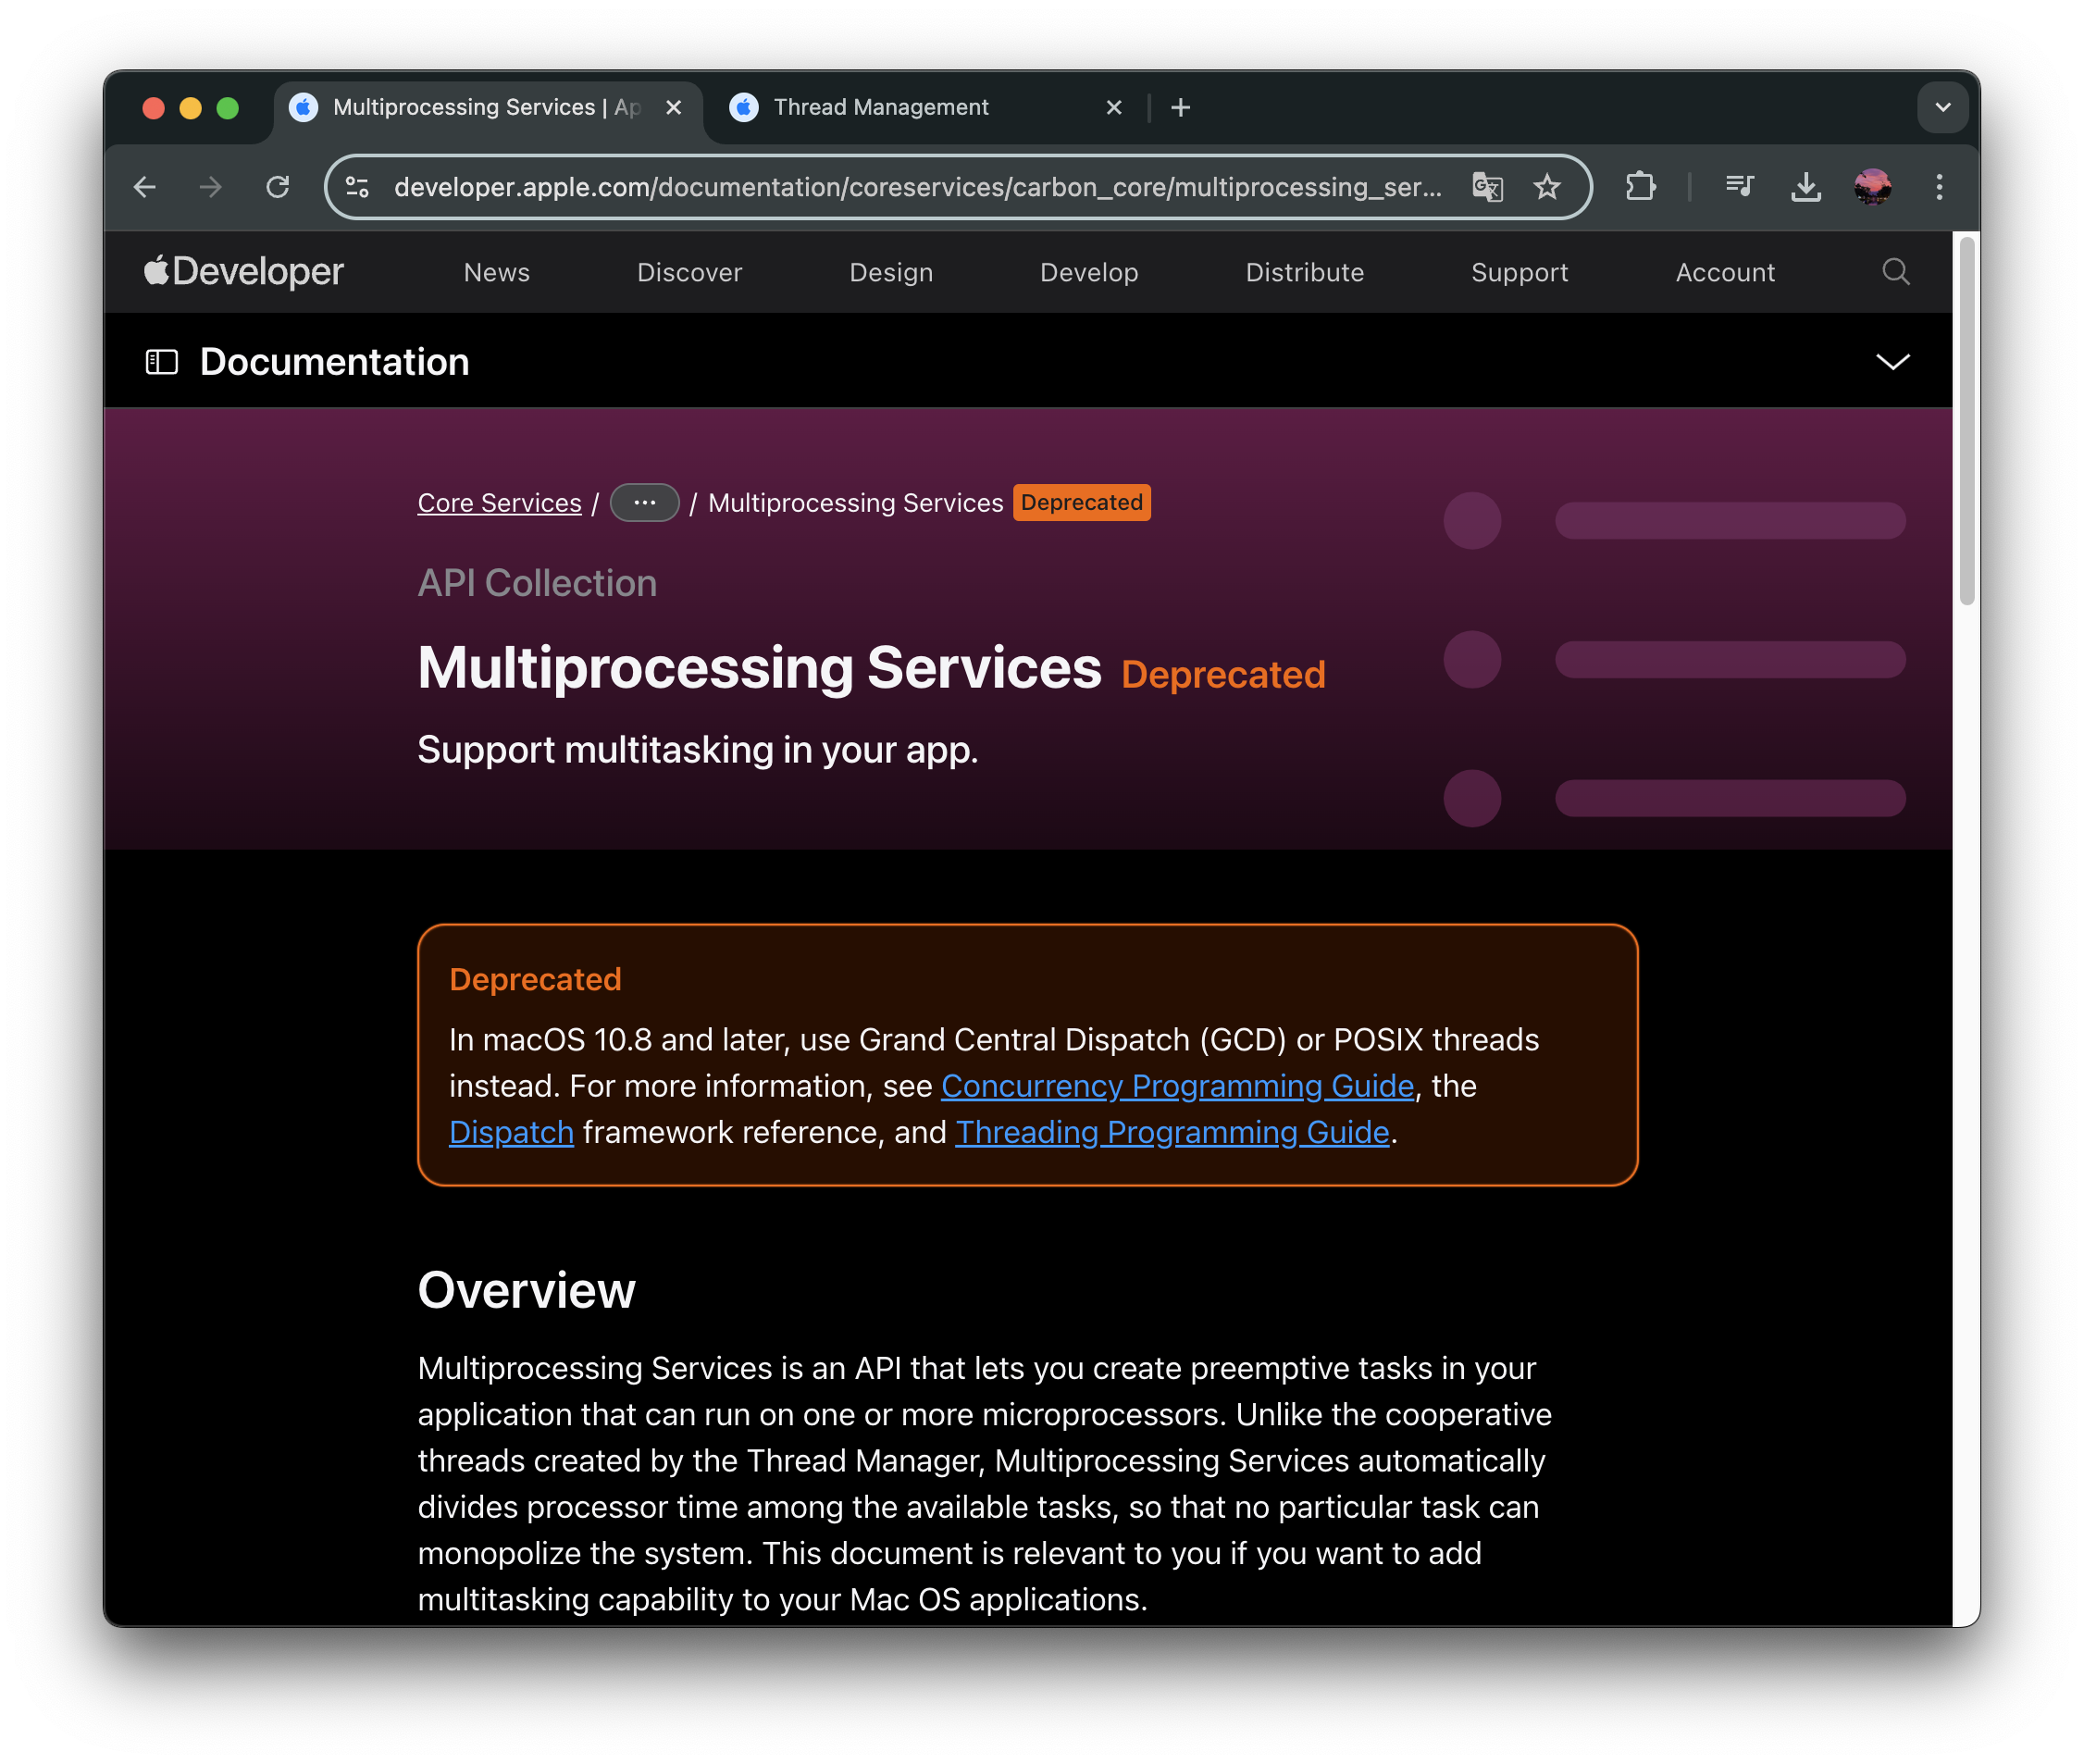Screen dimensions: 2084x1764
Task: Bookmark this page with the star icon
Action: coord(1546,187)
